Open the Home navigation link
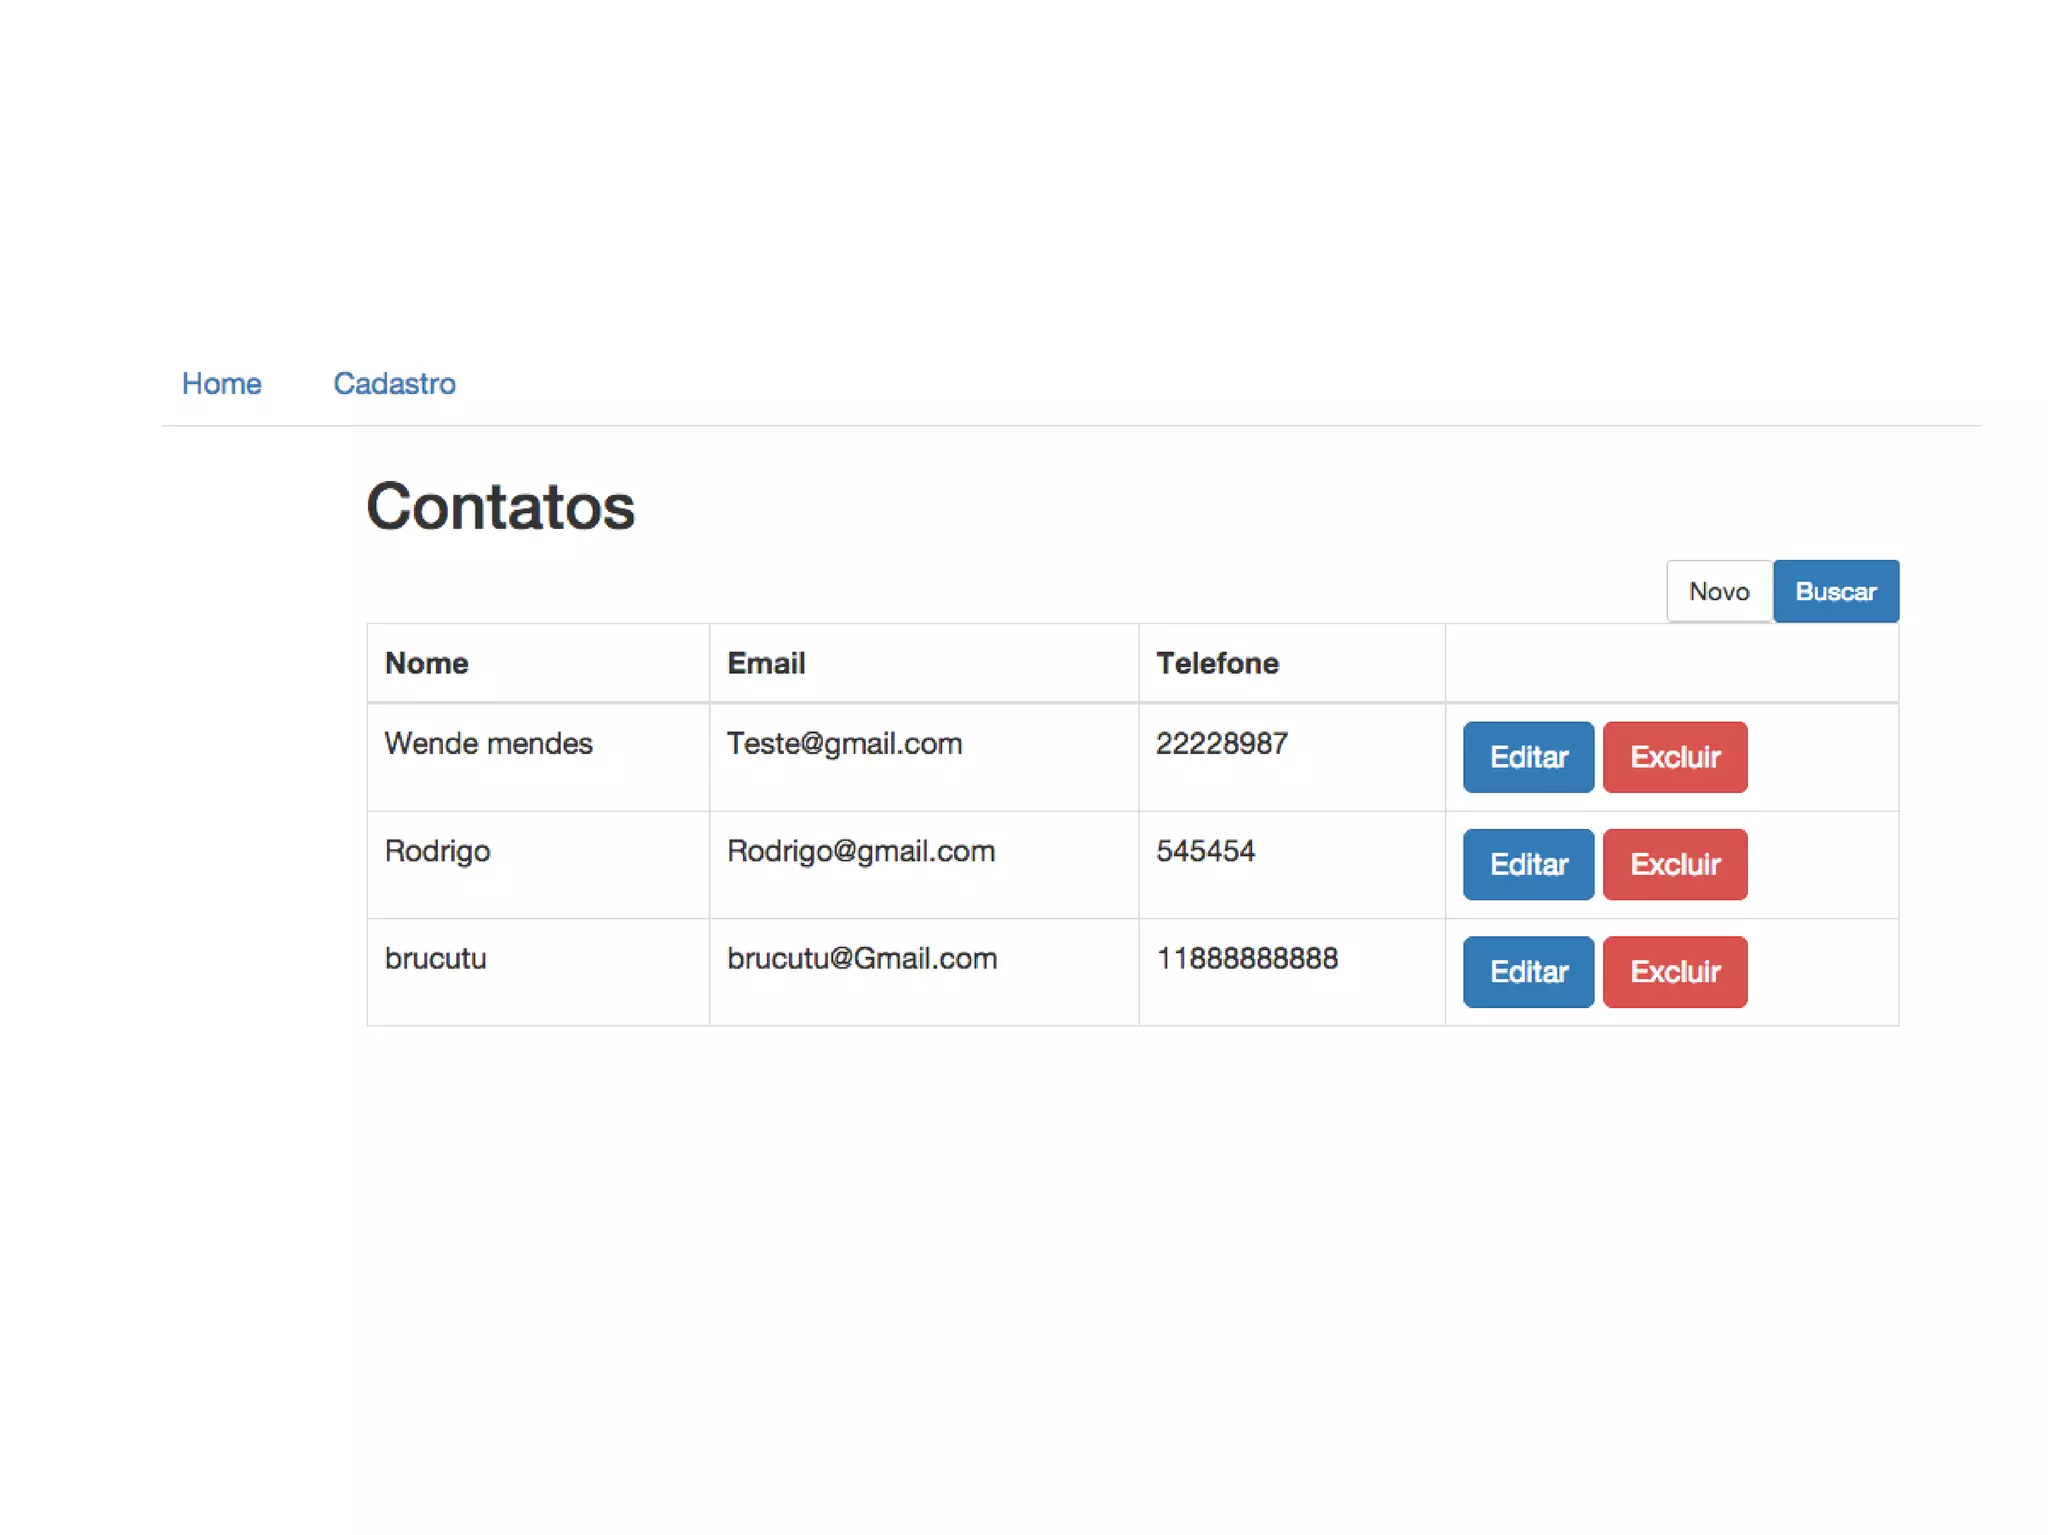 point(221,383)
